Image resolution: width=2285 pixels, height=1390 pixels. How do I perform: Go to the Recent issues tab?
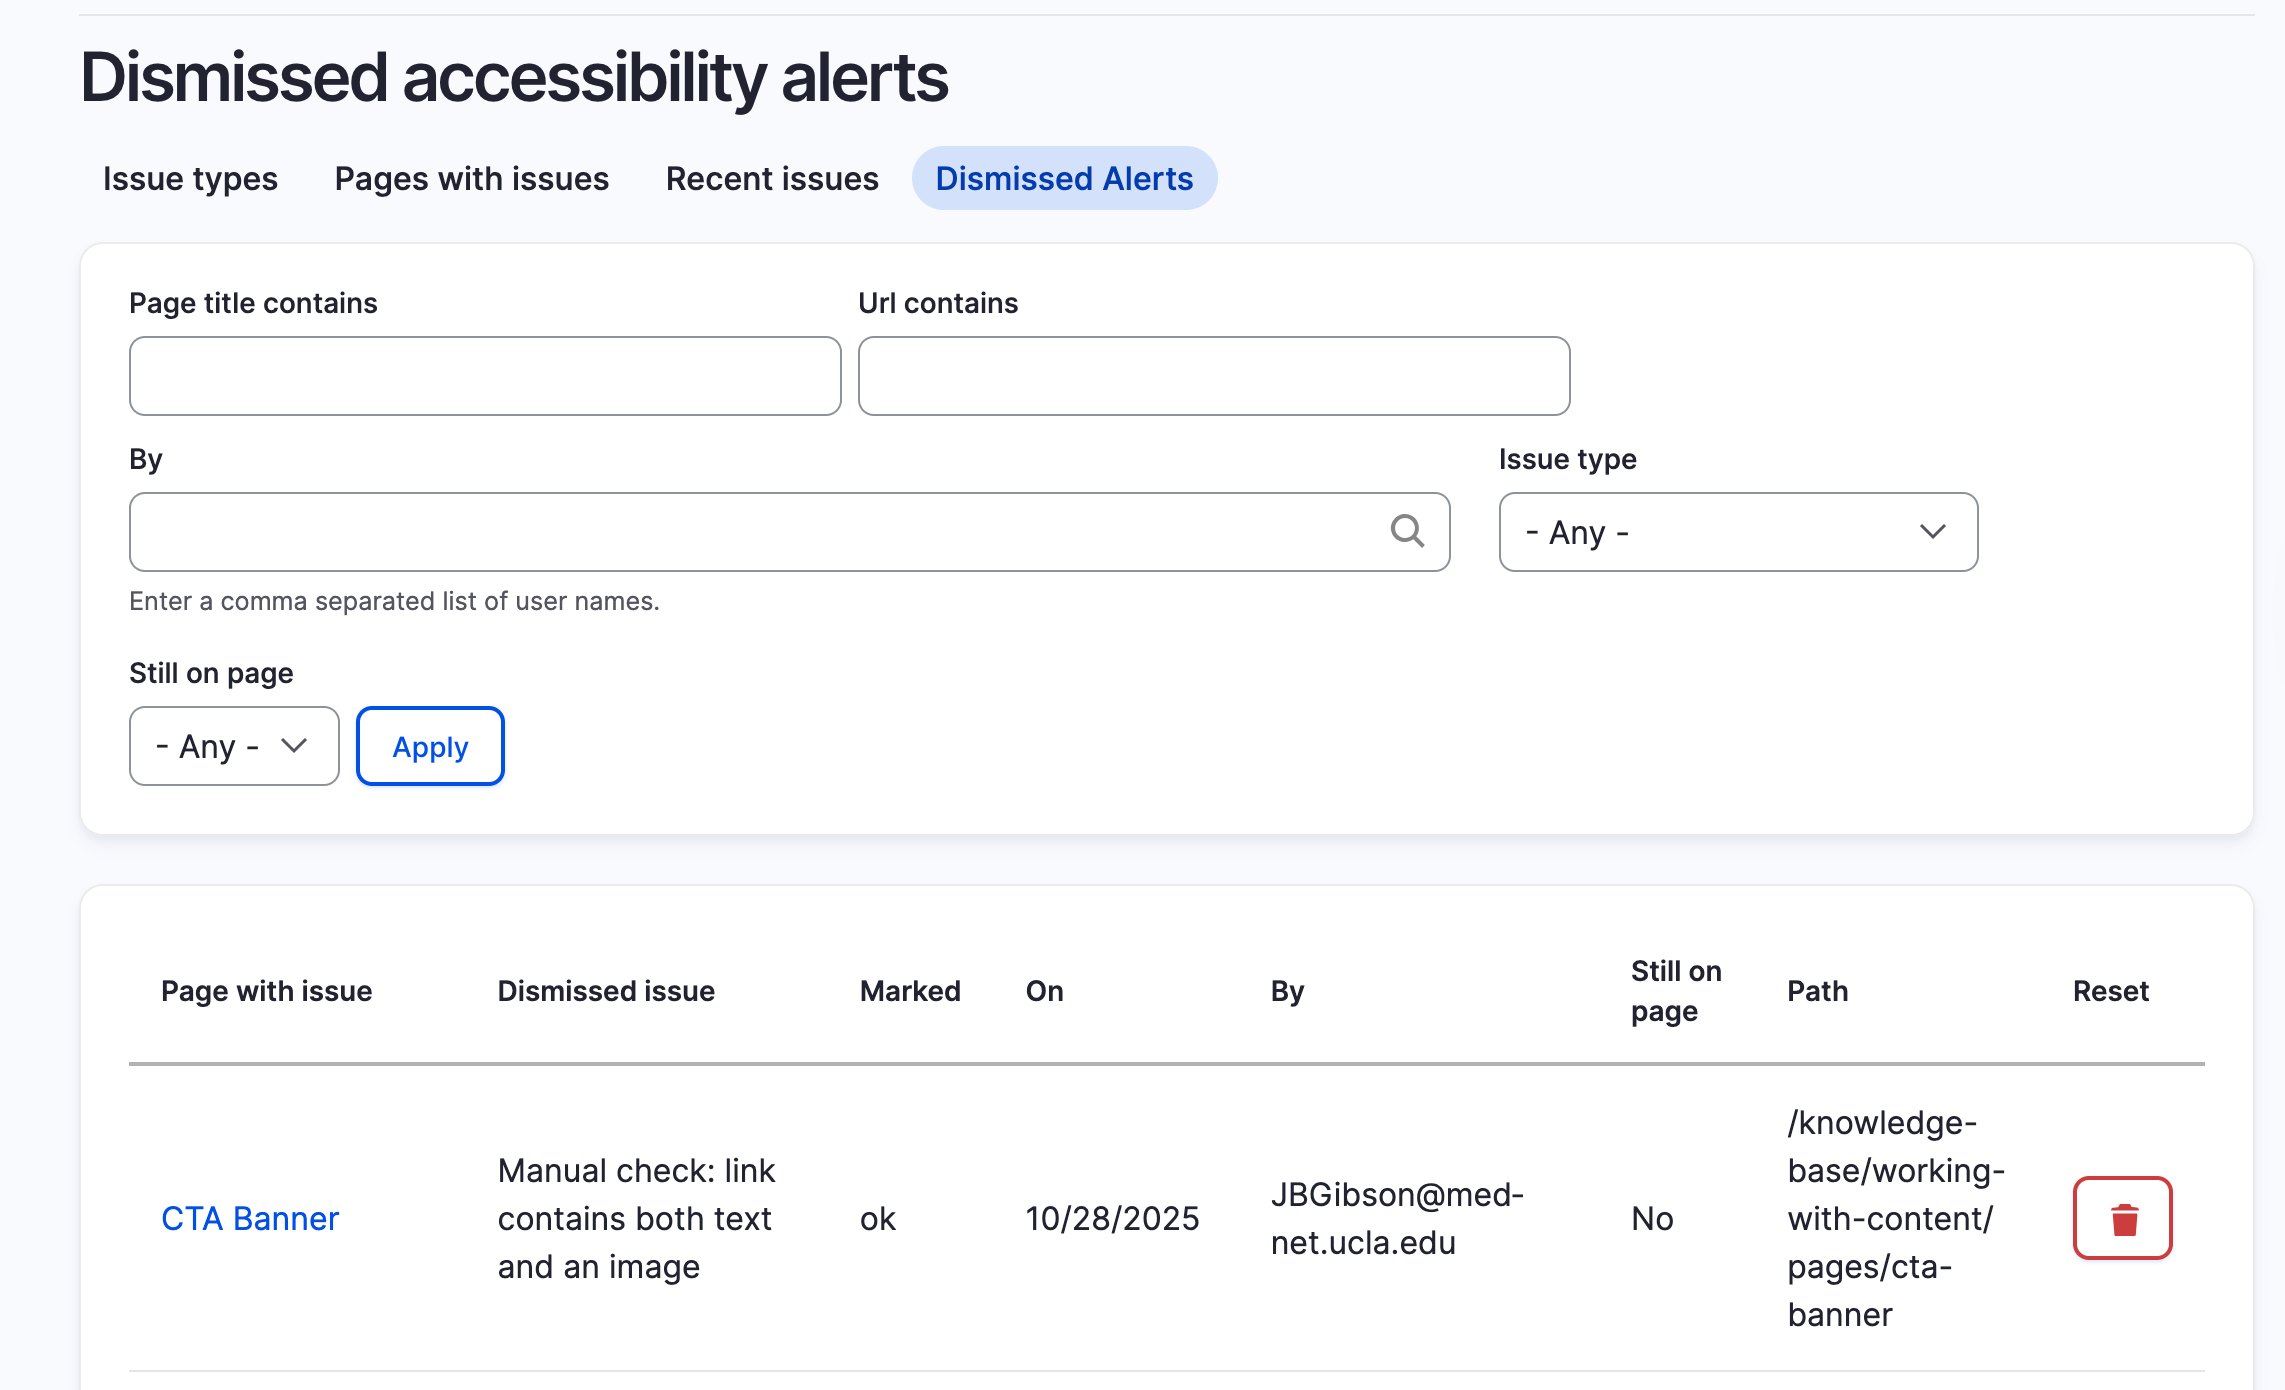coord(772,179)
